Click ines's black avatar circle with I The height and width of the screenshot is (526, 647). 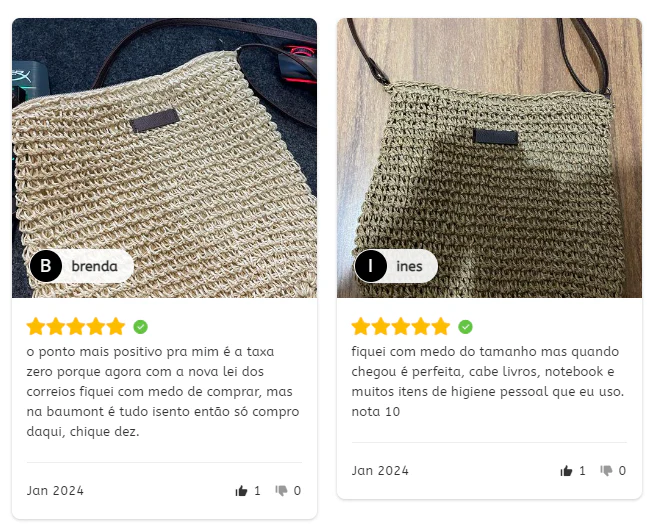(371, 266)
